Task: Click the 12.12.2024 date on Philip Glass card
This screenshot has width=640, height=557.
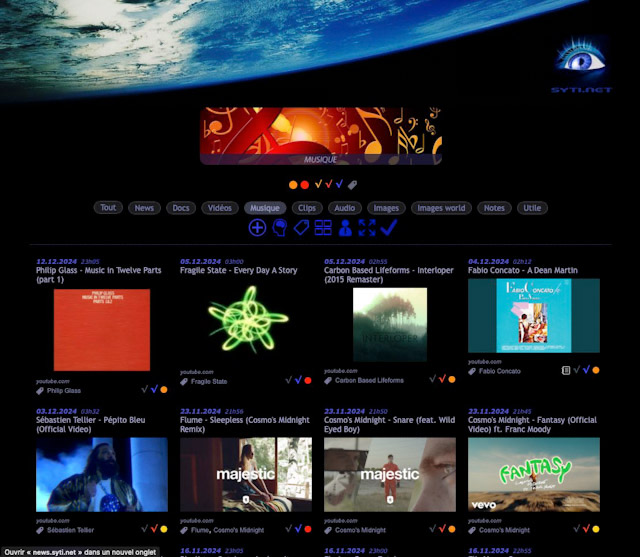Action: pyautogui.click(x=56, y=262)
